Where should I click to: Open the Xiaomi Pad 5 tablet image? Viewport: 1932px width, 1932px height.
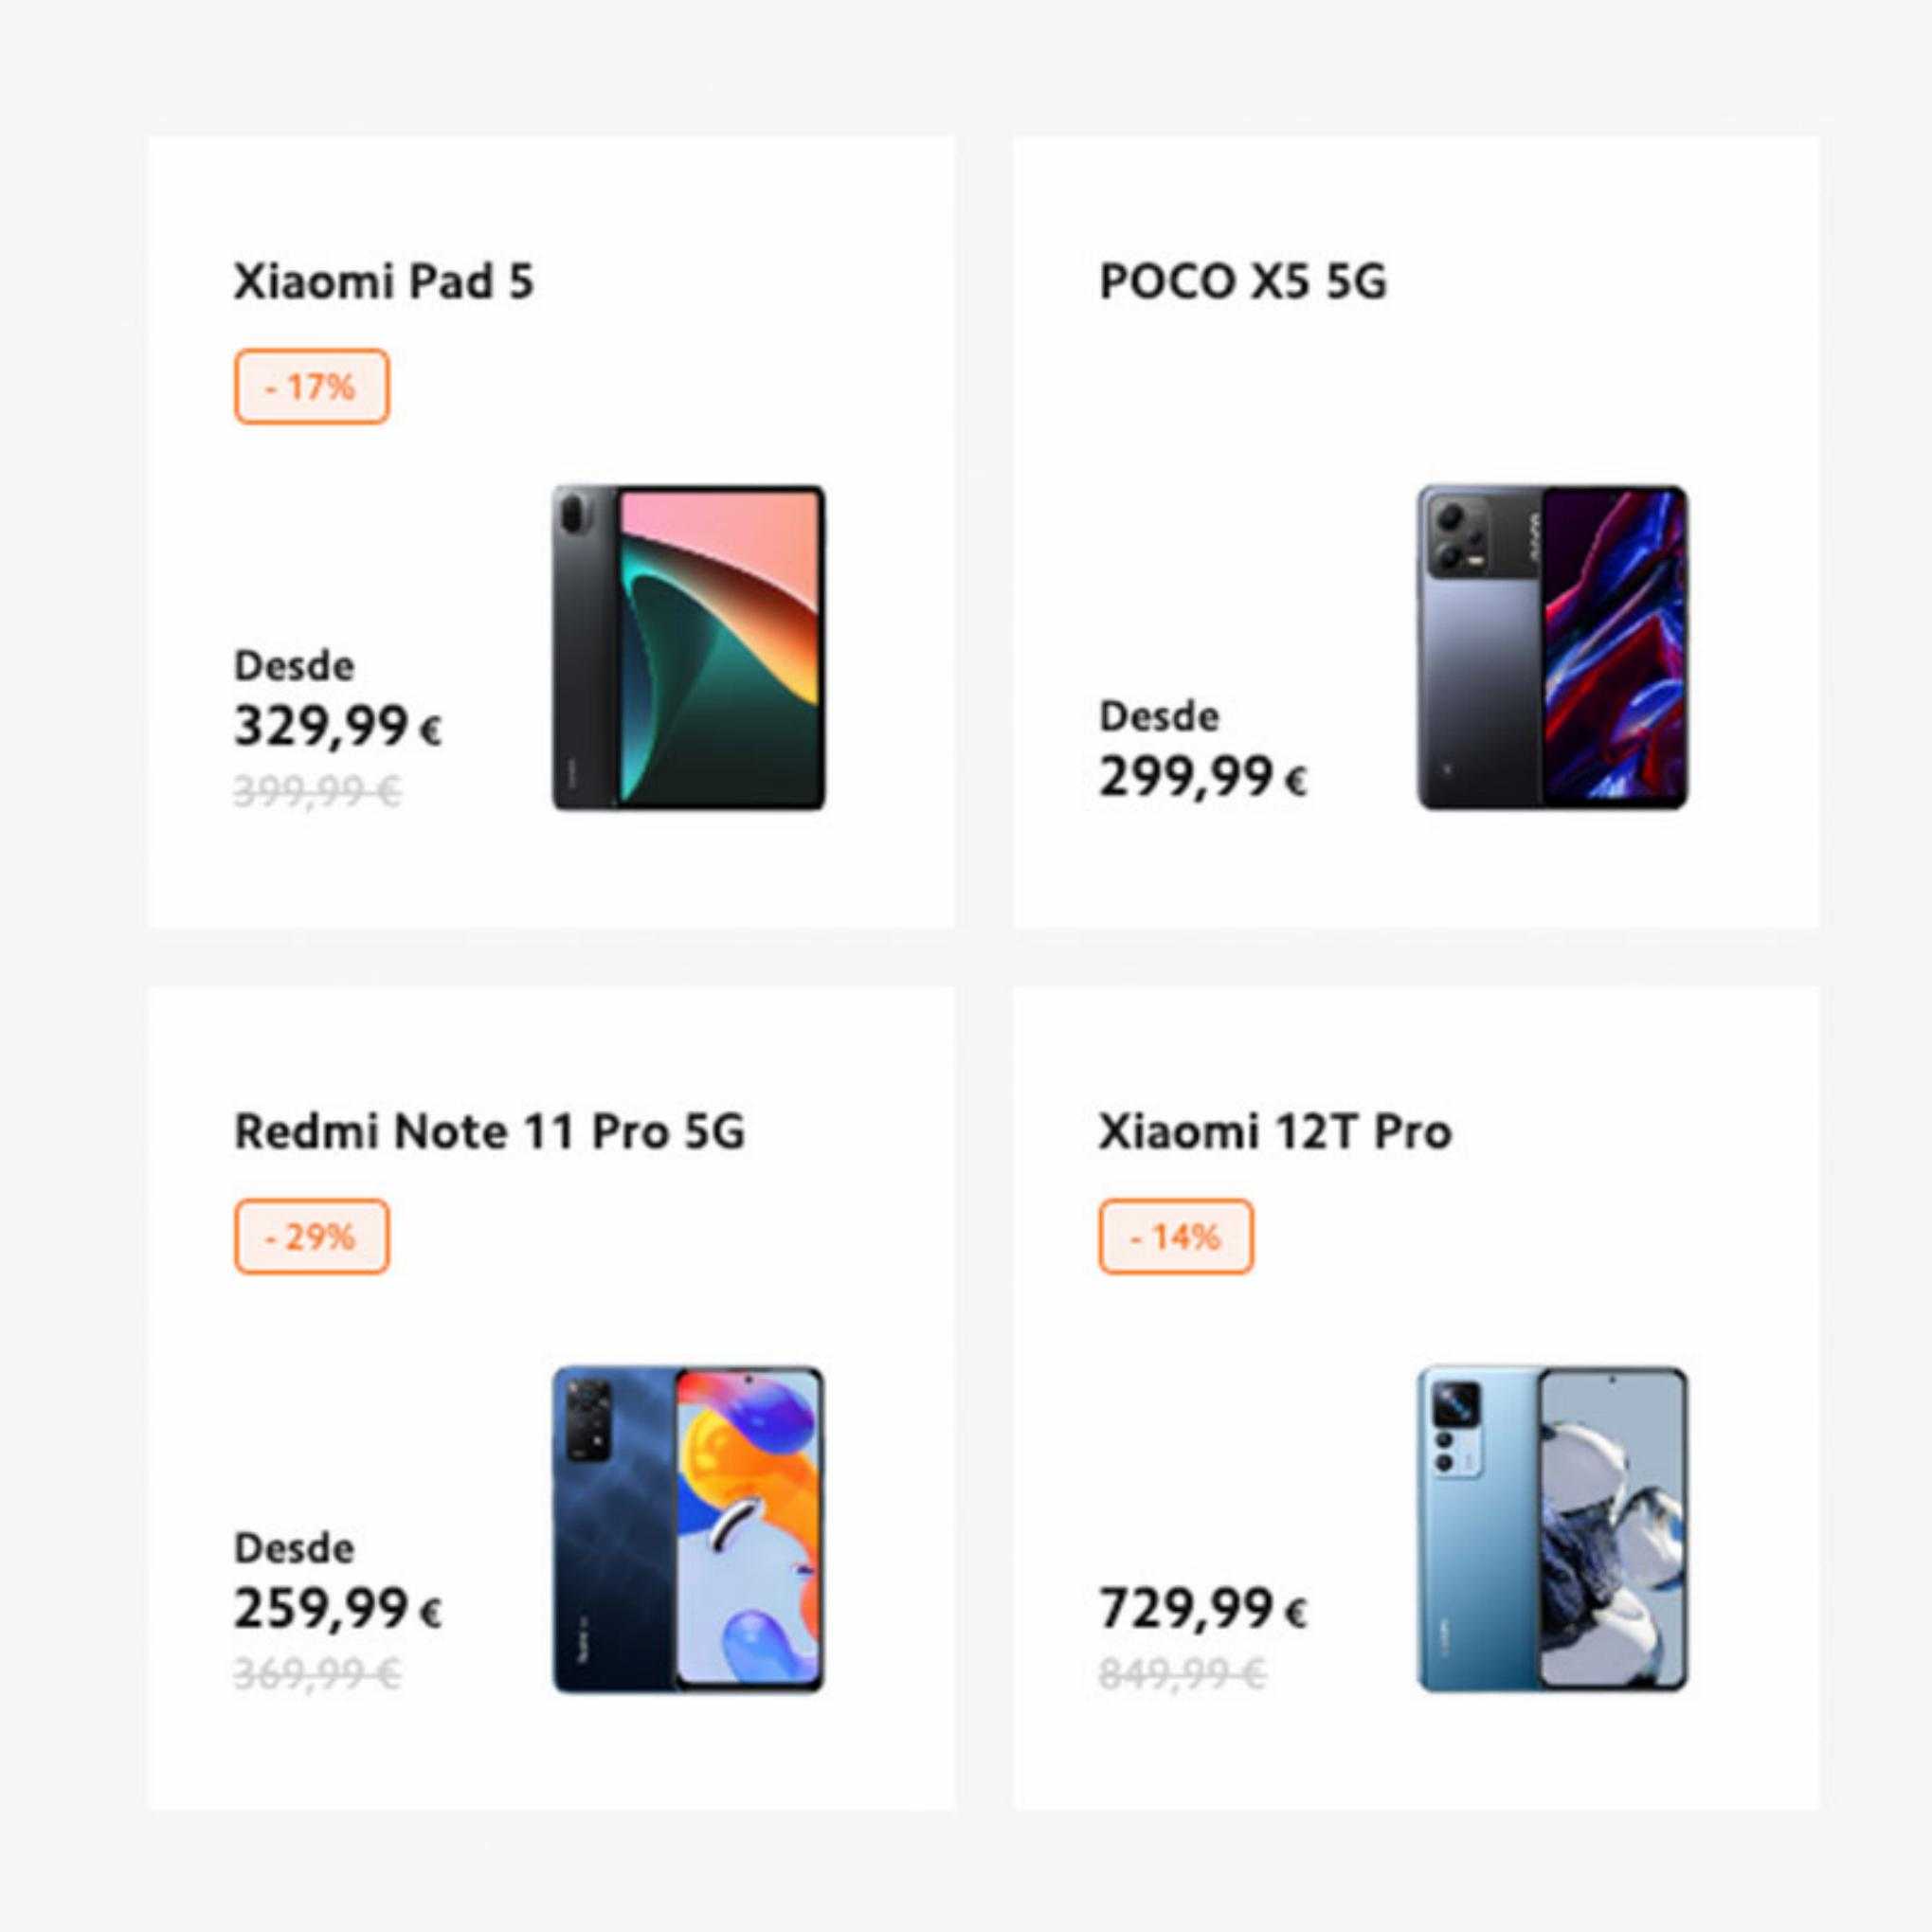tap(689, 648)
